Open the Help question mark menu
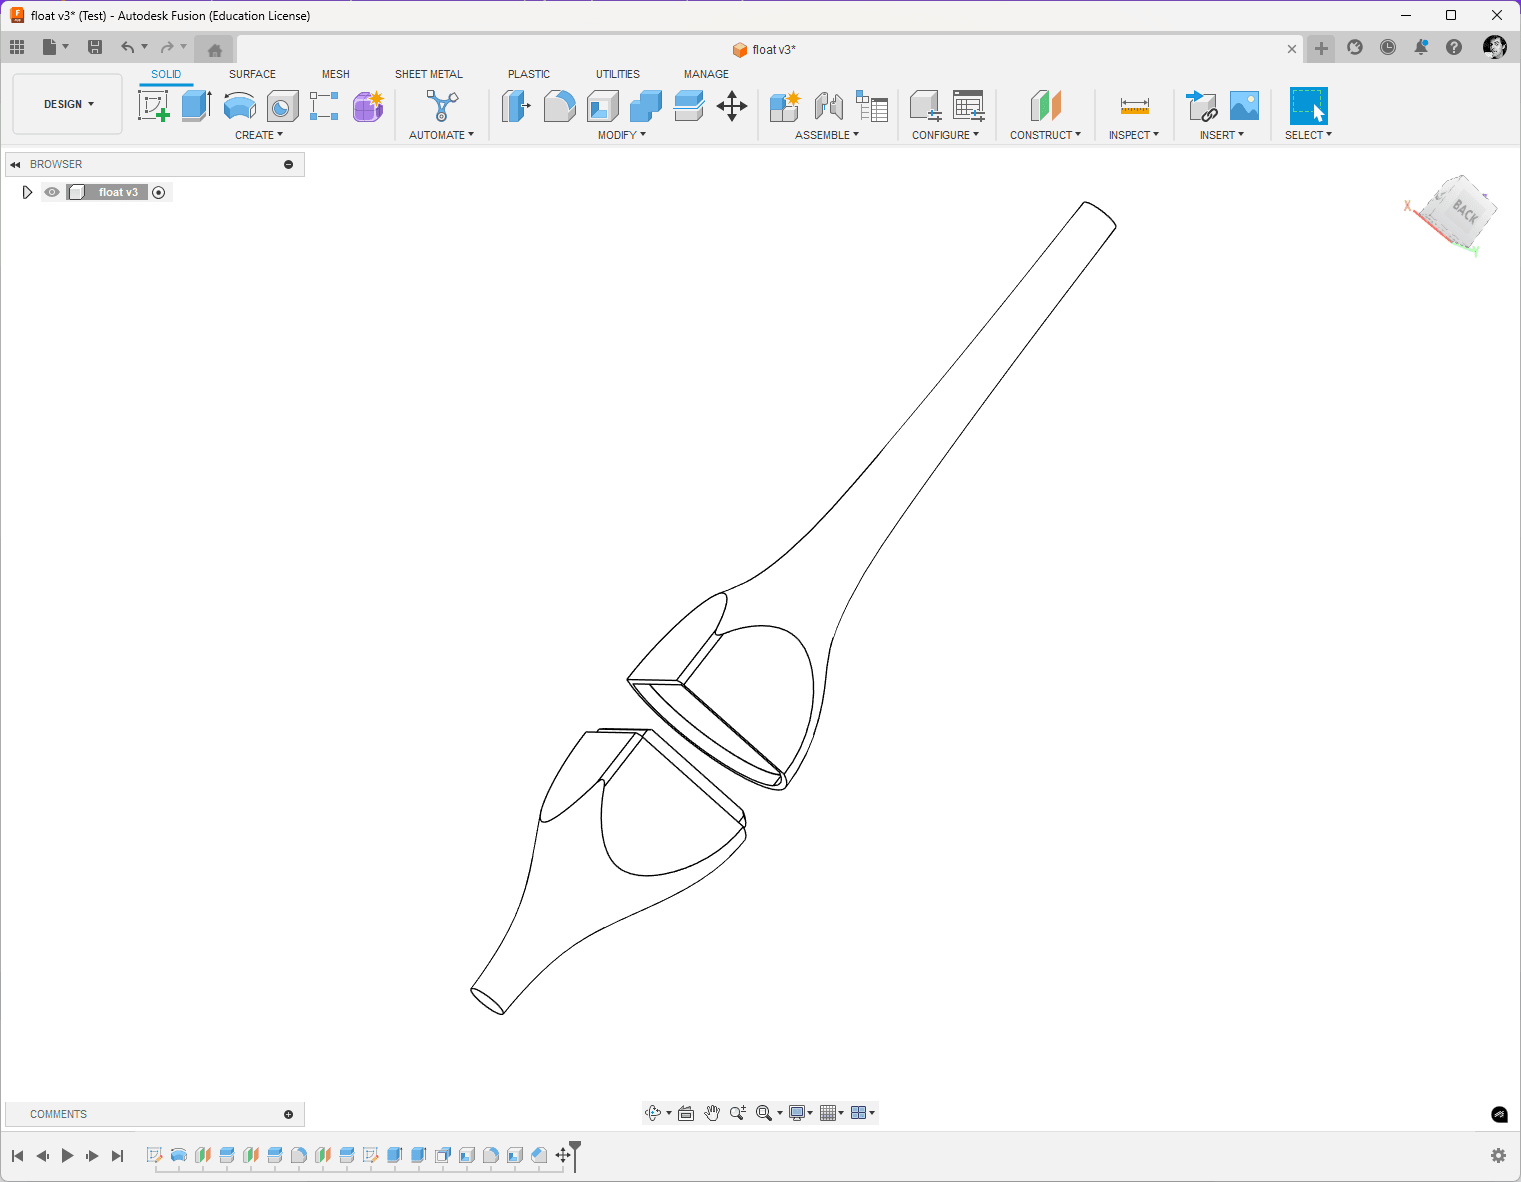Screen dimensions: 1521x1182 pos(1454,47)
